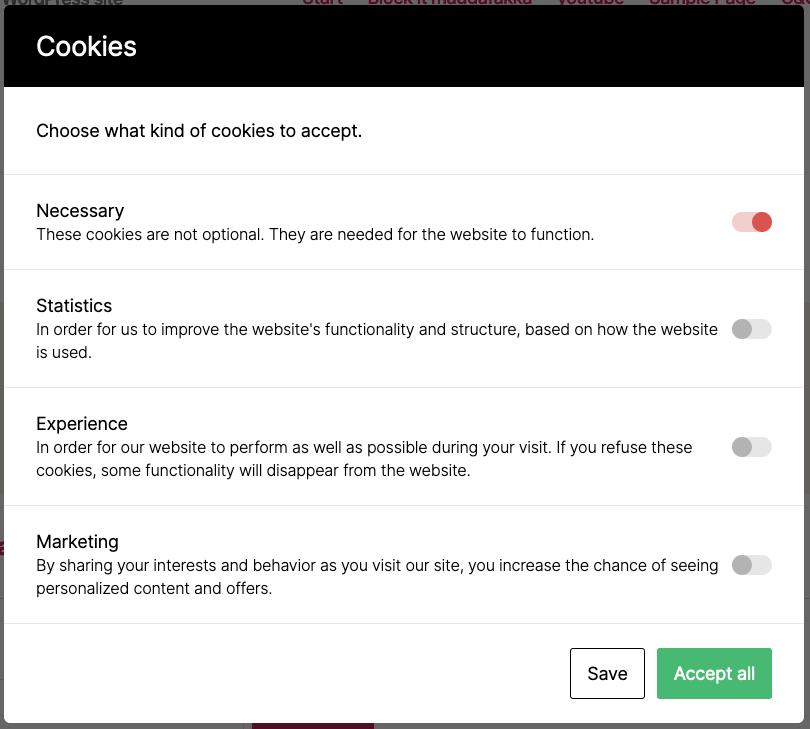Click the Statistics category heading
810x729 pixels.
click(x=74, y=306)
